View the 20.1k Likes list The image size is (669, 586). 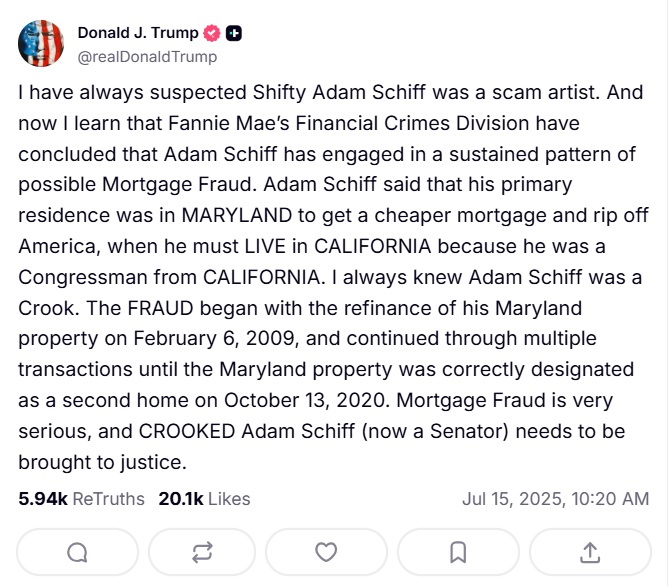tap(204, 498)
